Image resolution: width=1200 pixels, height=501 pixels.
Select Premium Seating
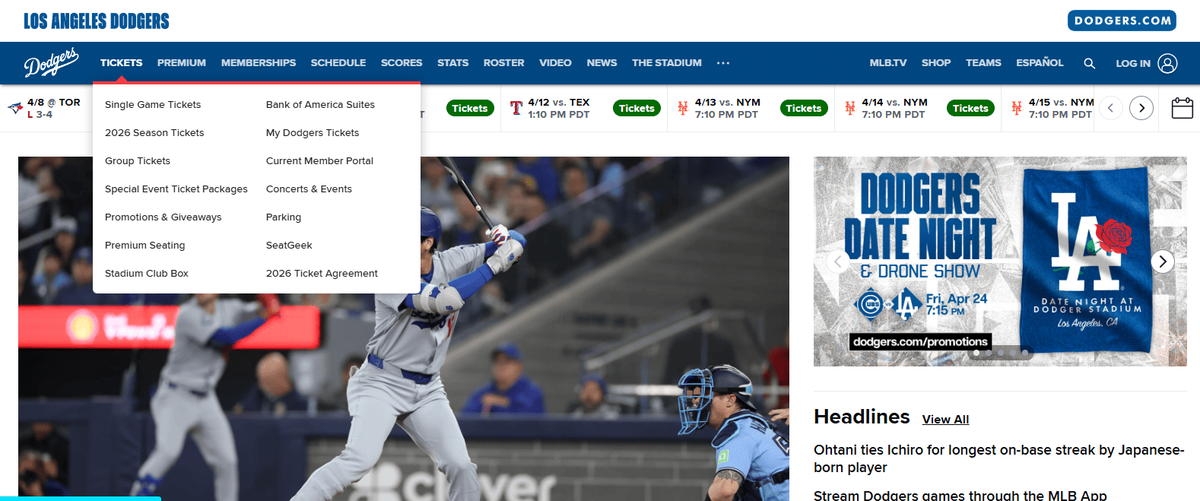(145, 245)
